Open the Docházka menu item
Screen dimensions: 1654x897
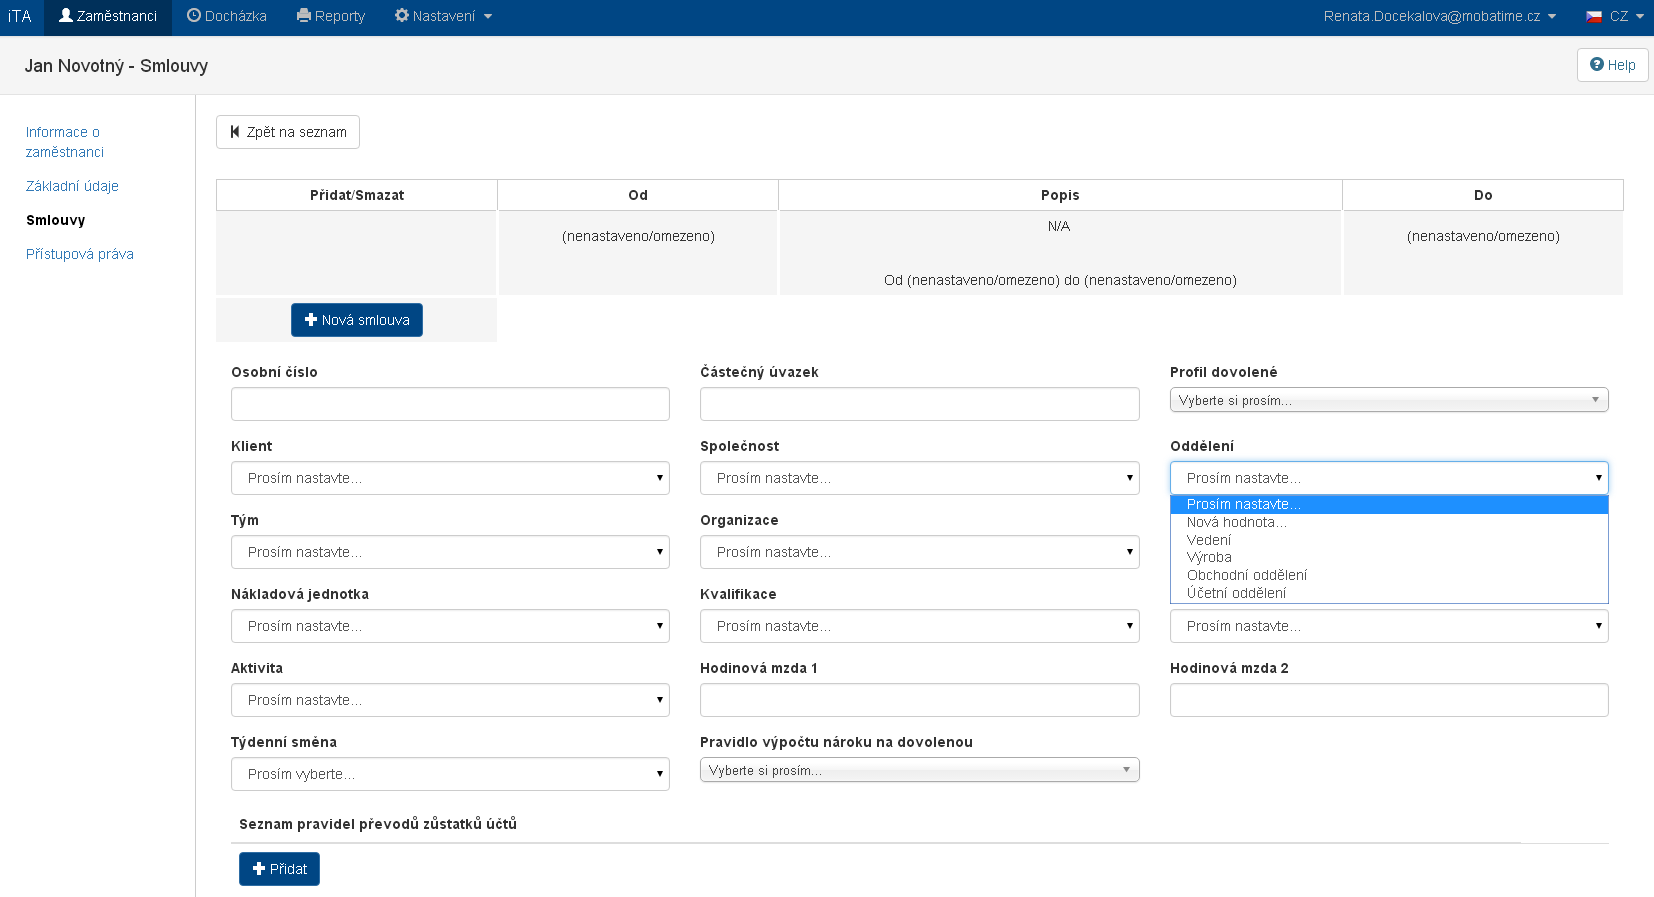[x=227, y=17]
